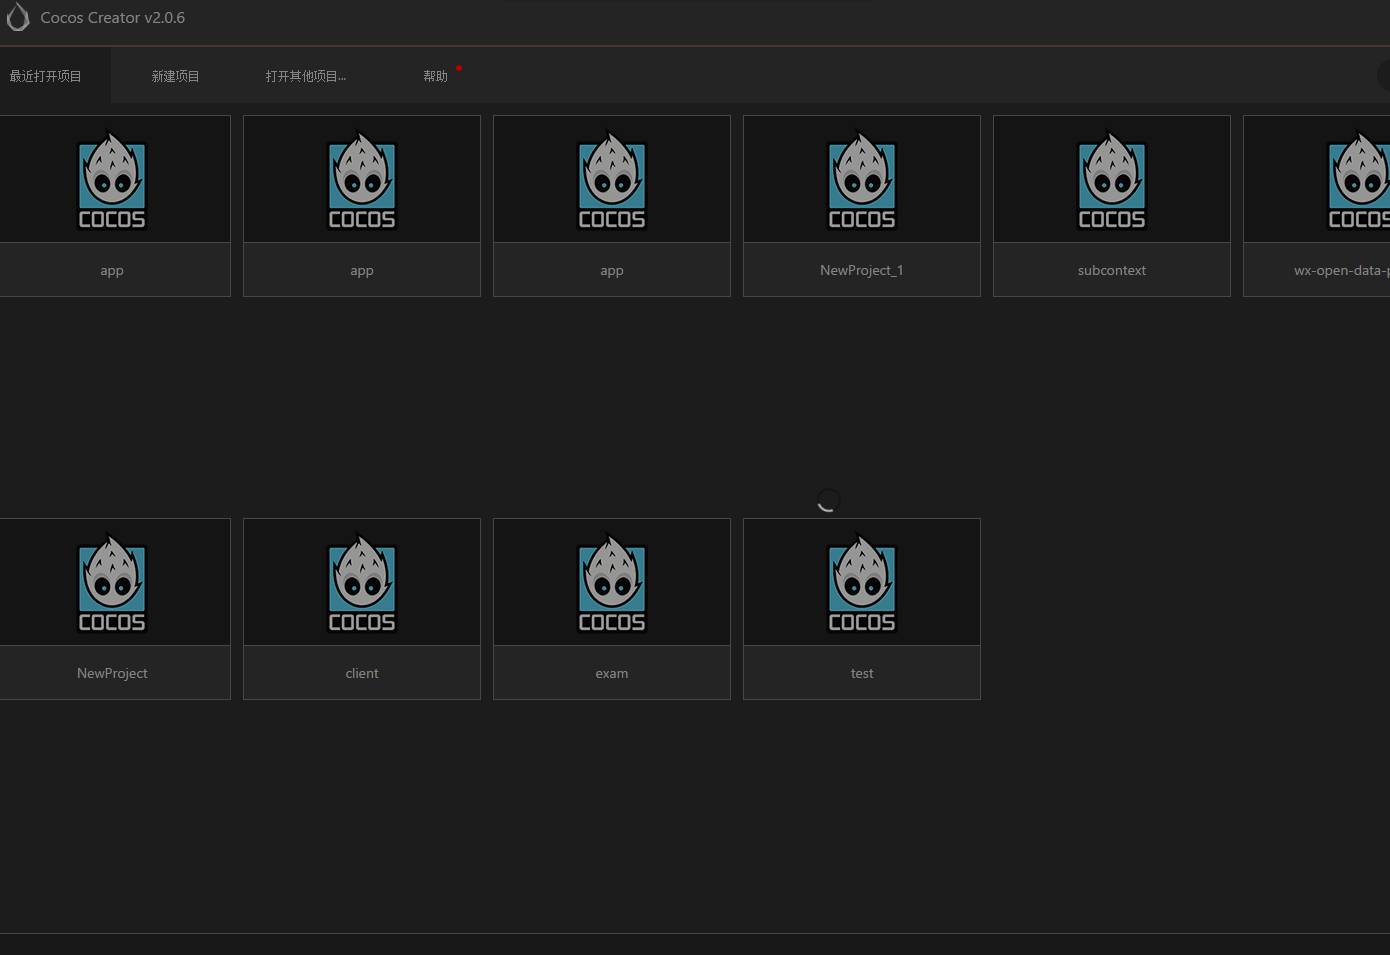Click the "client" project name

[362, 673]
